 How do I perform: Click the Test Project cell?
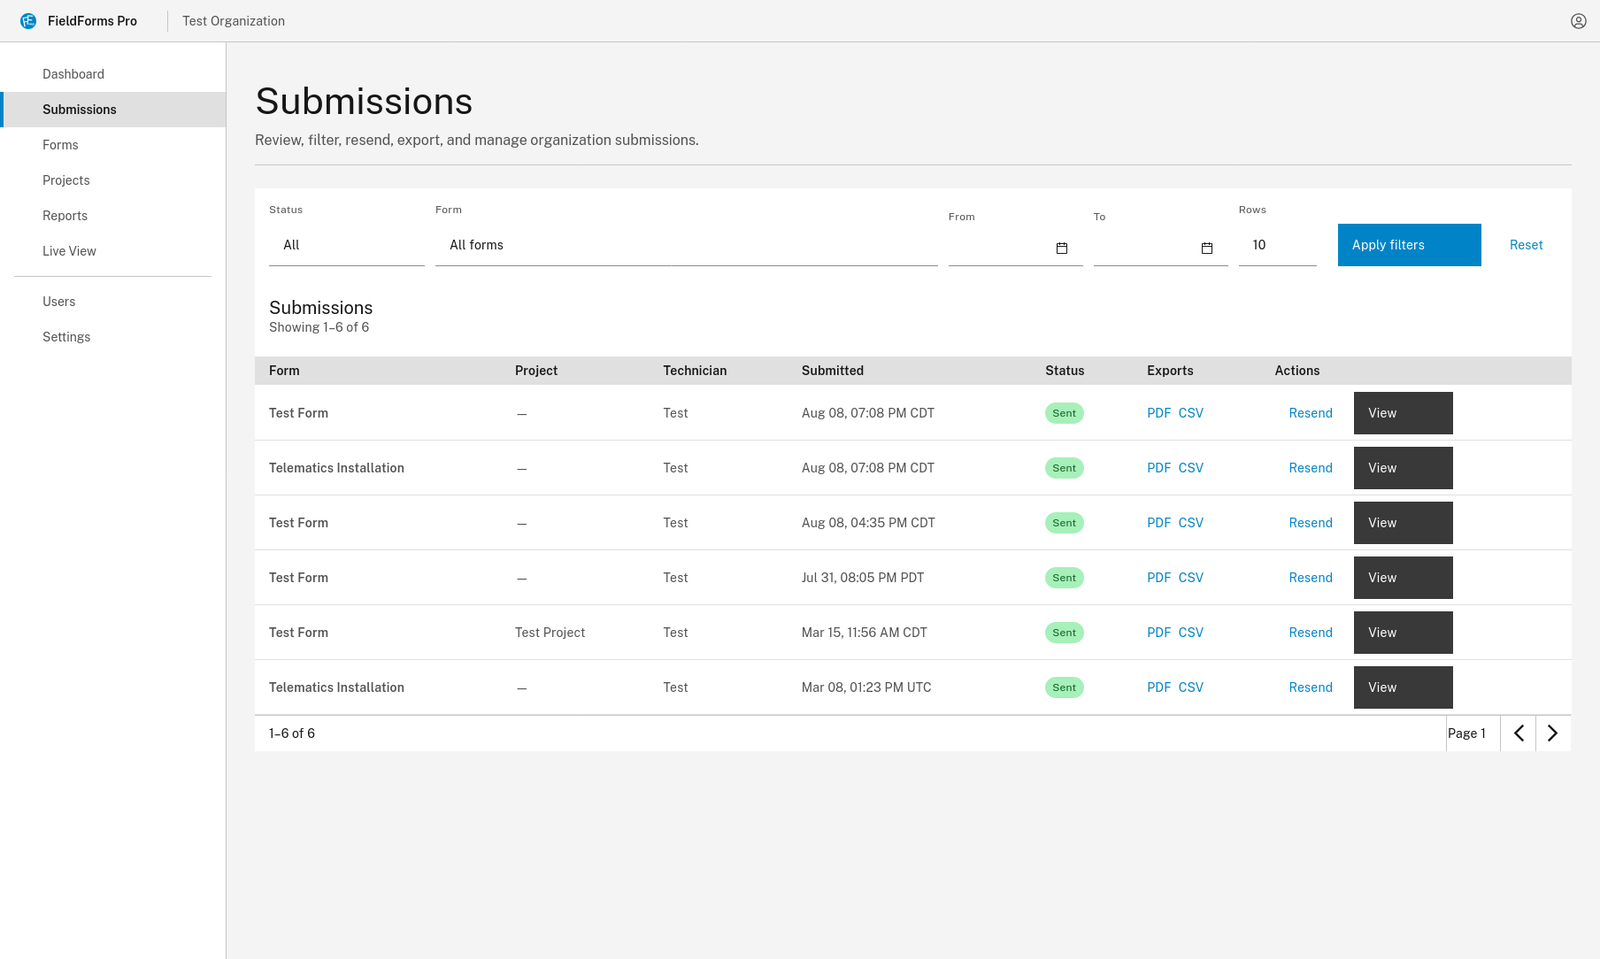coord(550,633)
